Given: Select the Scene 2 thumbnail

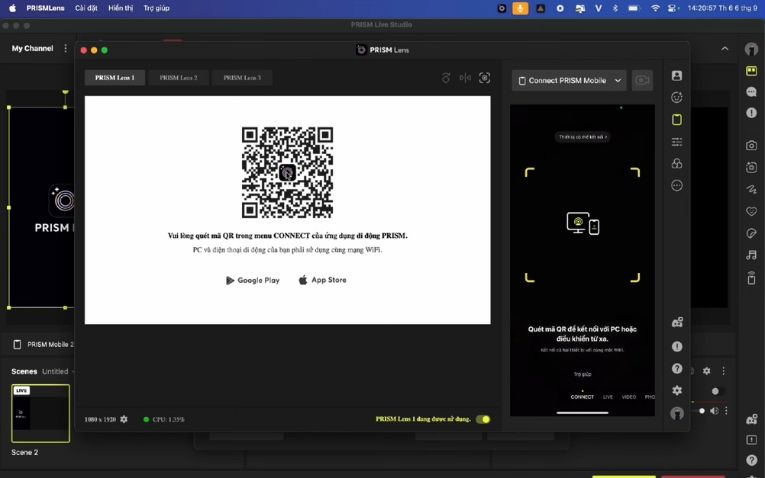Looking at the screenshot, I should [40, 414].
